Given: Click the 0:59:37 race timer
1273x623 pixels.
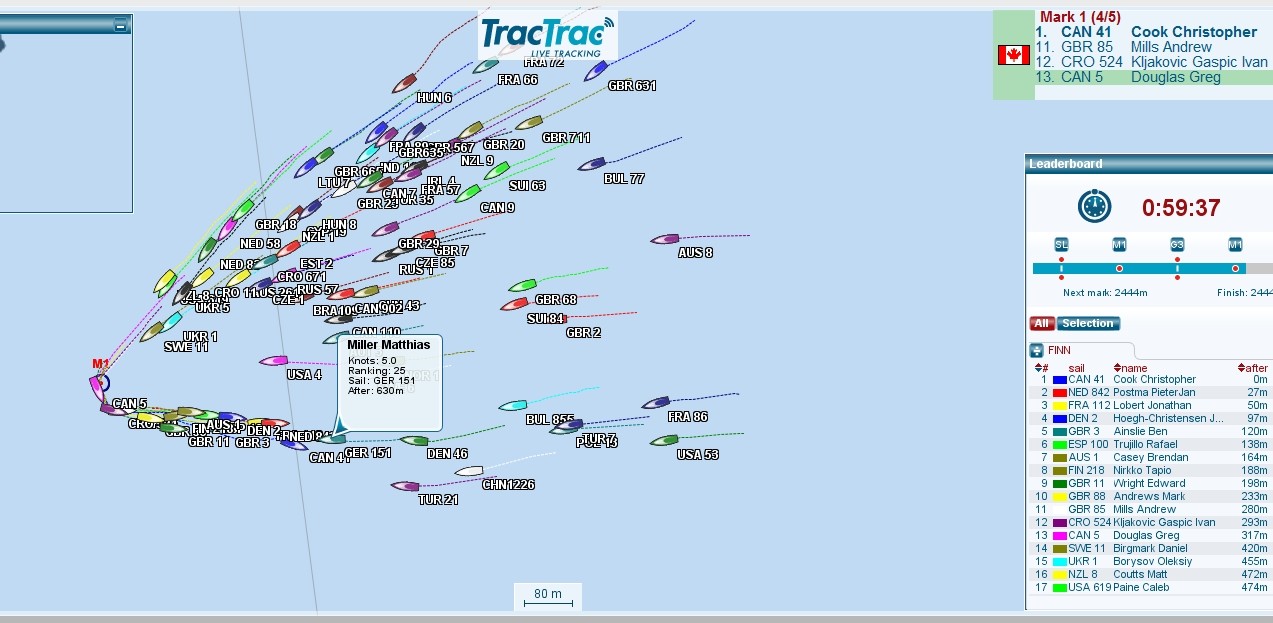Looking at the screenshot, I should 1181,208.
